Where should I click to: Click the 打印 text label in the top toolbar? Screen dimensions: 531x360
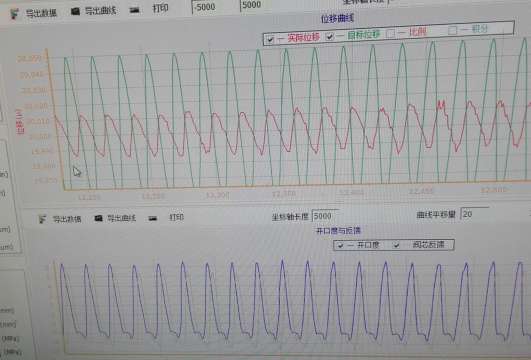pyautogui.click(x=161, y=8)
